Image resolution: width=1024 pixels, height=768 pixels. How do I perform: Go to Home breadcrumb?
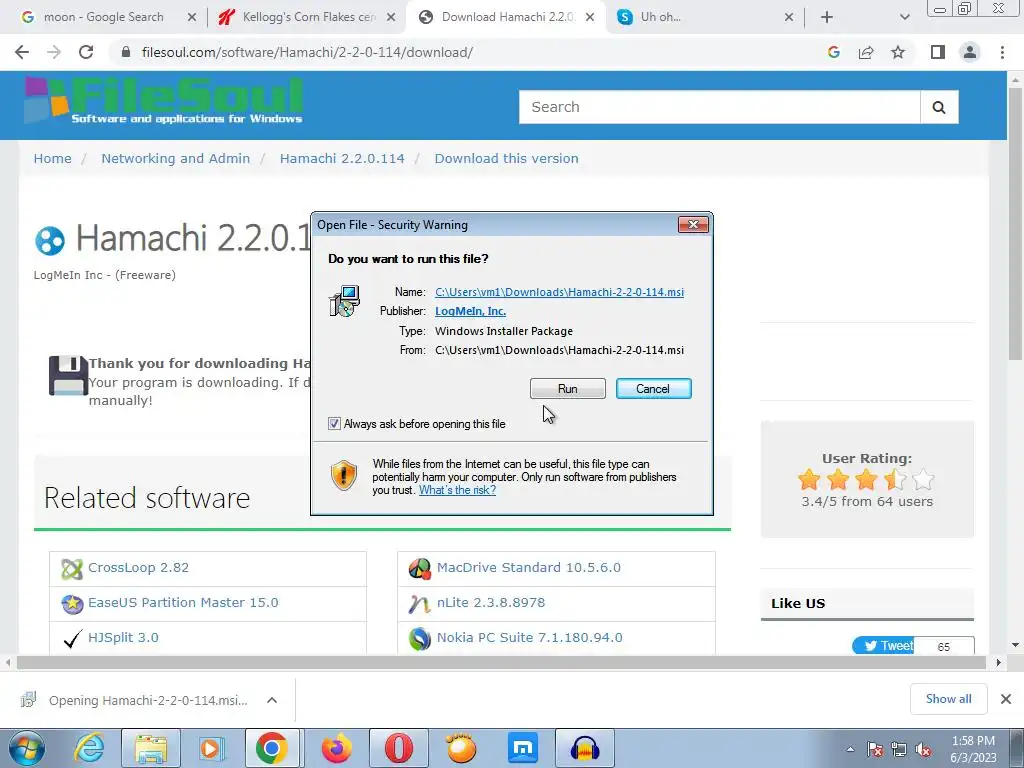[52, 159]
